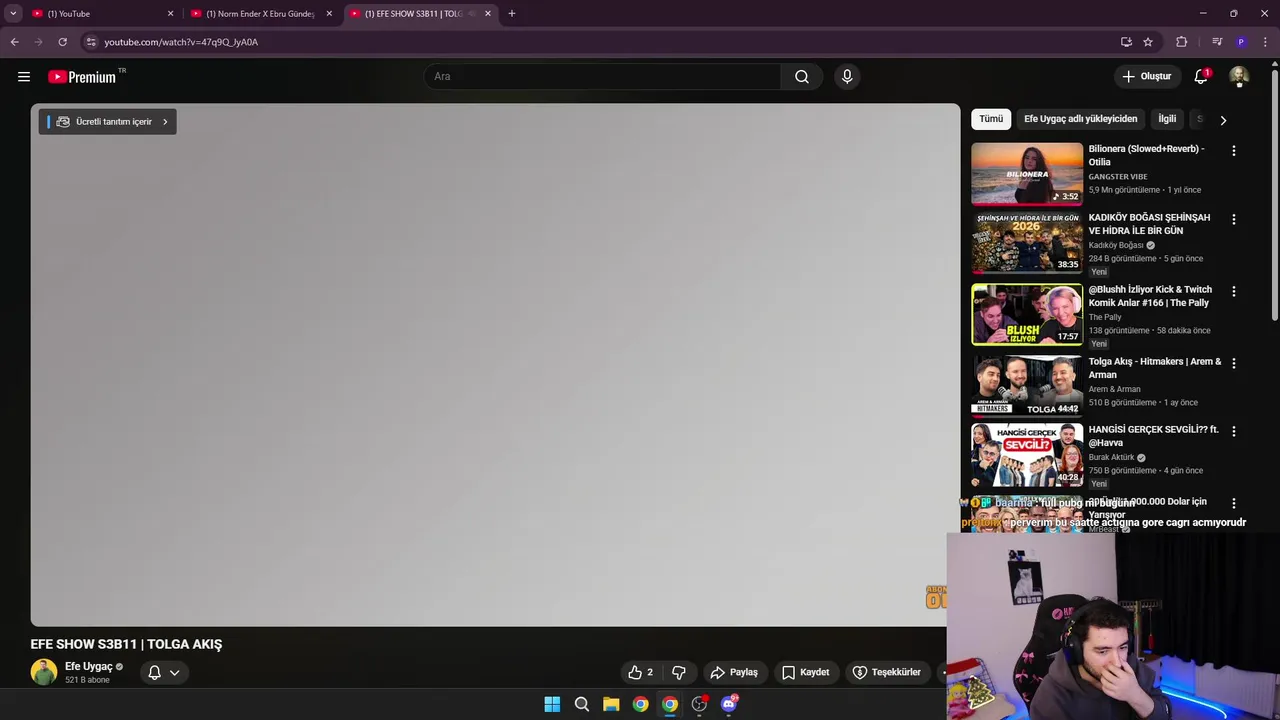Click the search magnifier button
Image resolution: width=1280 pixels, height=720 pixels.
pyautogui.click(x=802, y=76)
